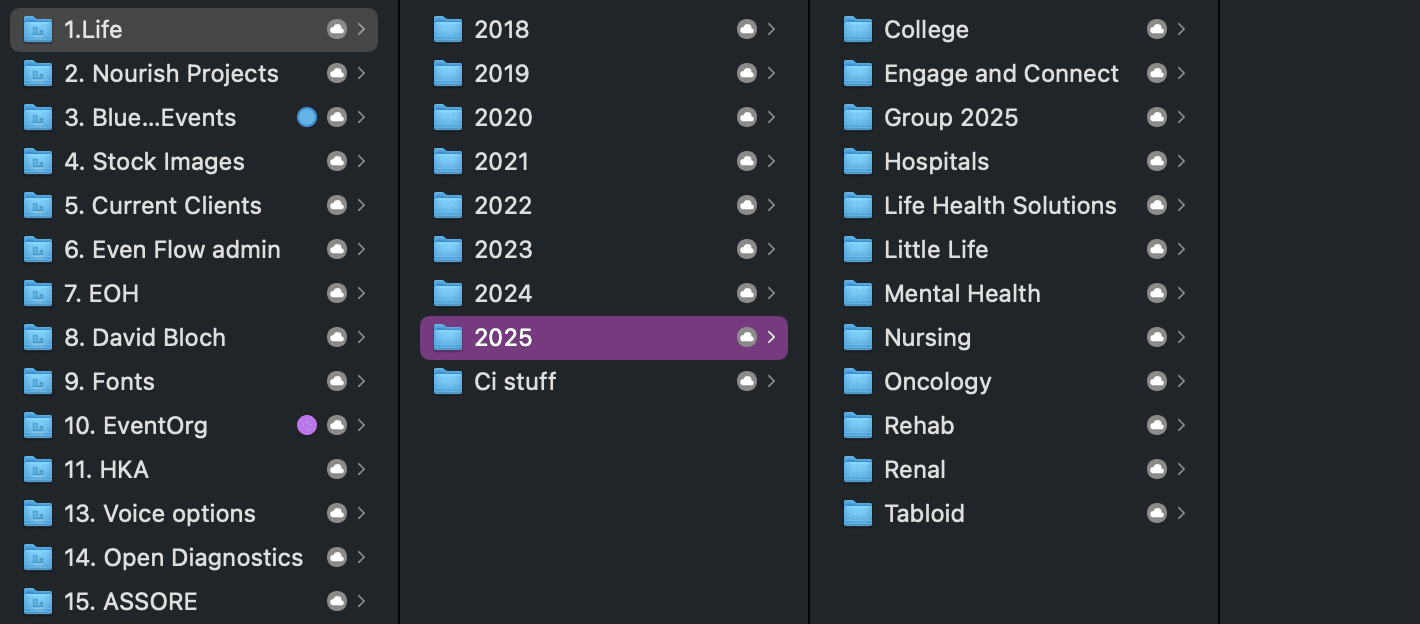
Task: Click the blue tag dot on 3. Blue...Events
Action: [x=307, y=118]
